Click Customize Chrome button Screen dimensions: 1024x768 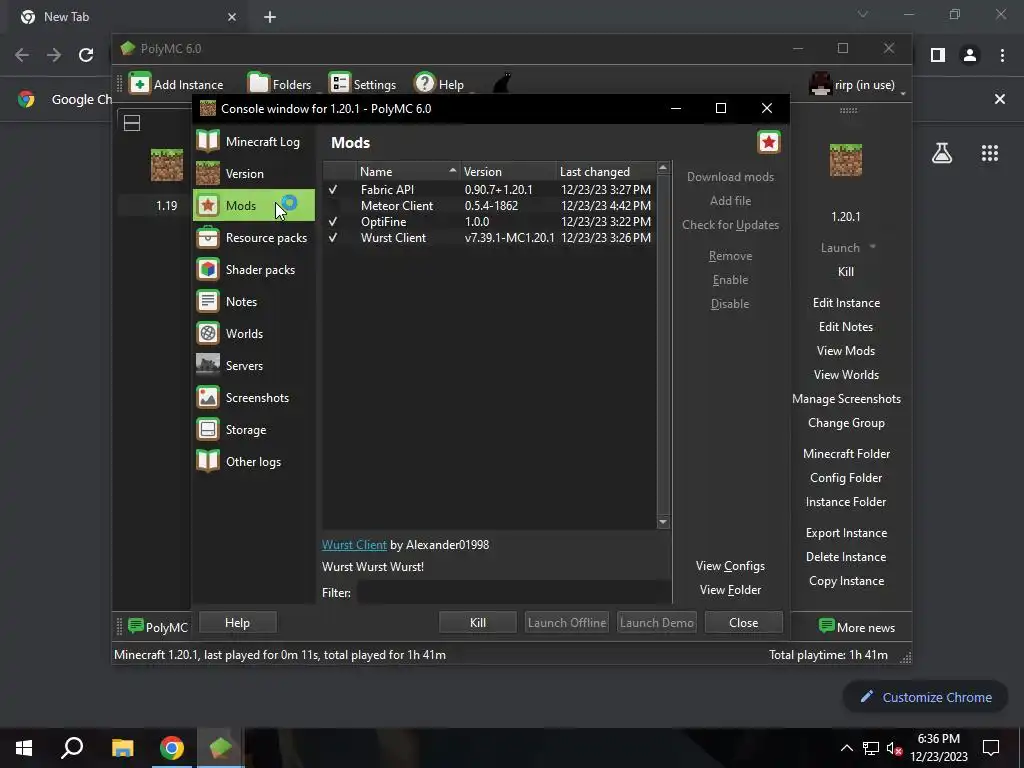coord(926,697)
